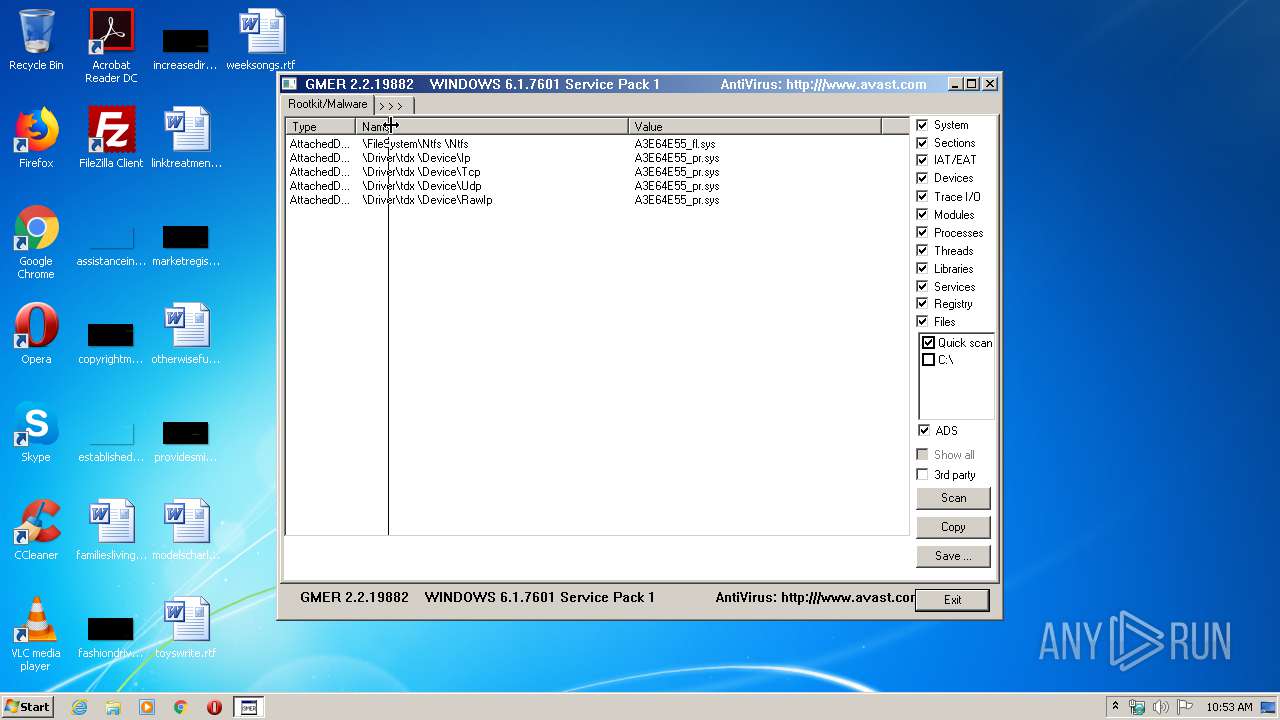Disable Trace I/O scanning

[922, 196]
